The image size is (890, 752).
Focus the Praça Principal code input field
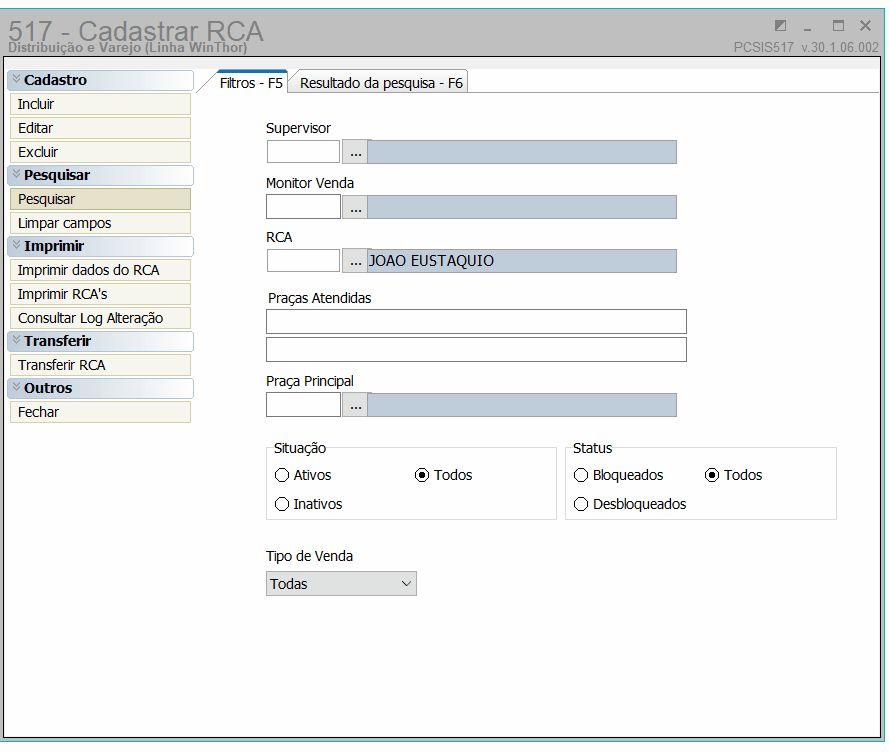click(303, 405)
